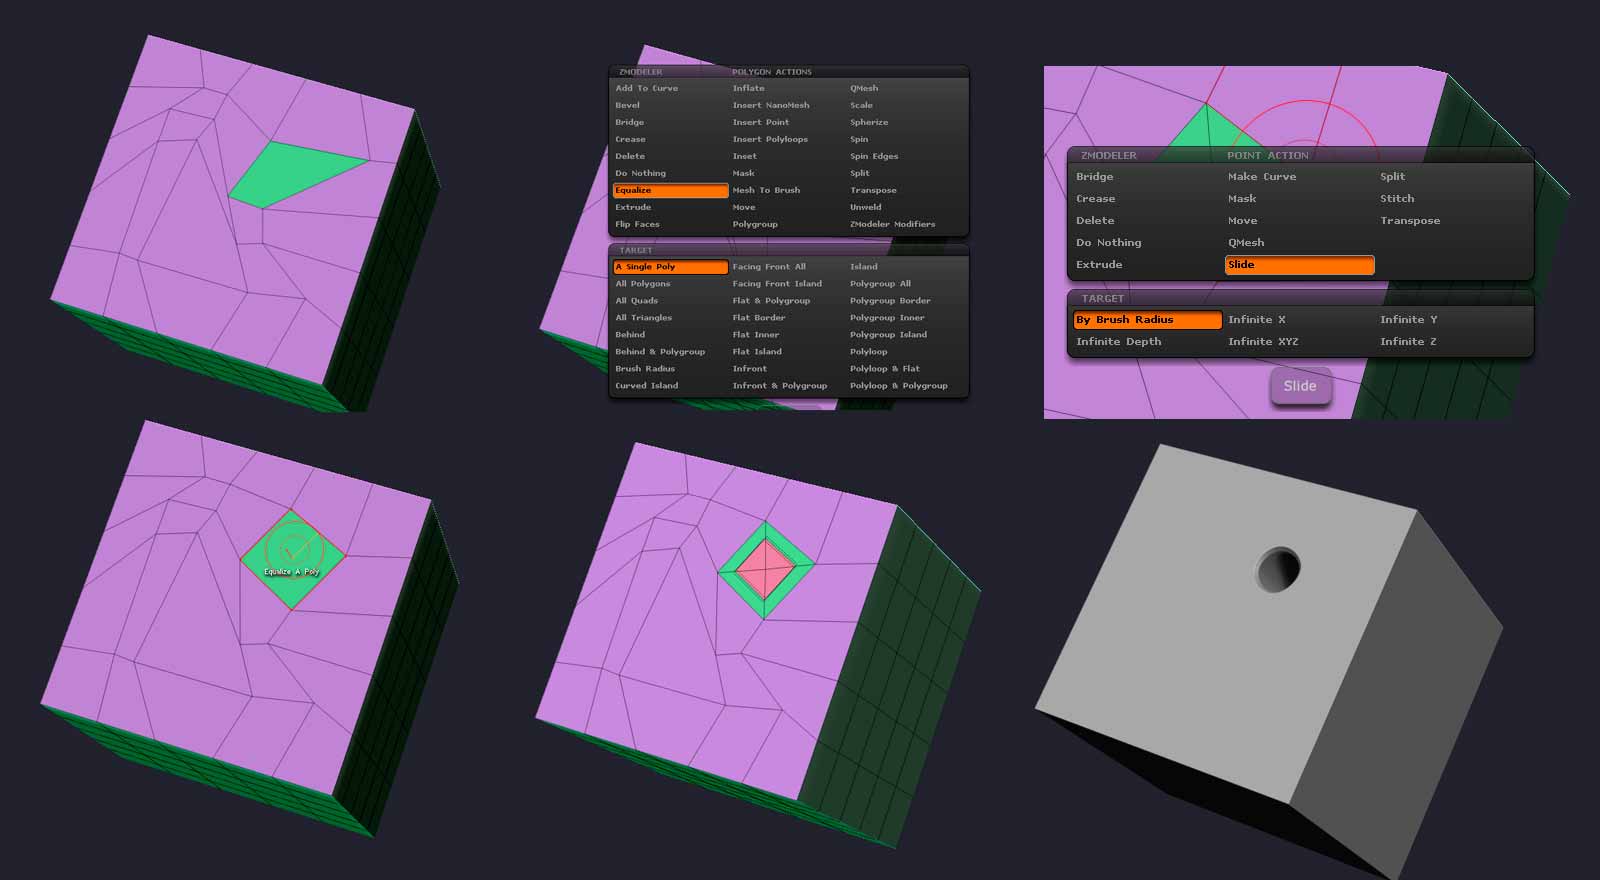Viewport: 1600px width, 880px height.
Task: Choose the Insert NanoMesh polygon action
Action: (x=770, y=105)
